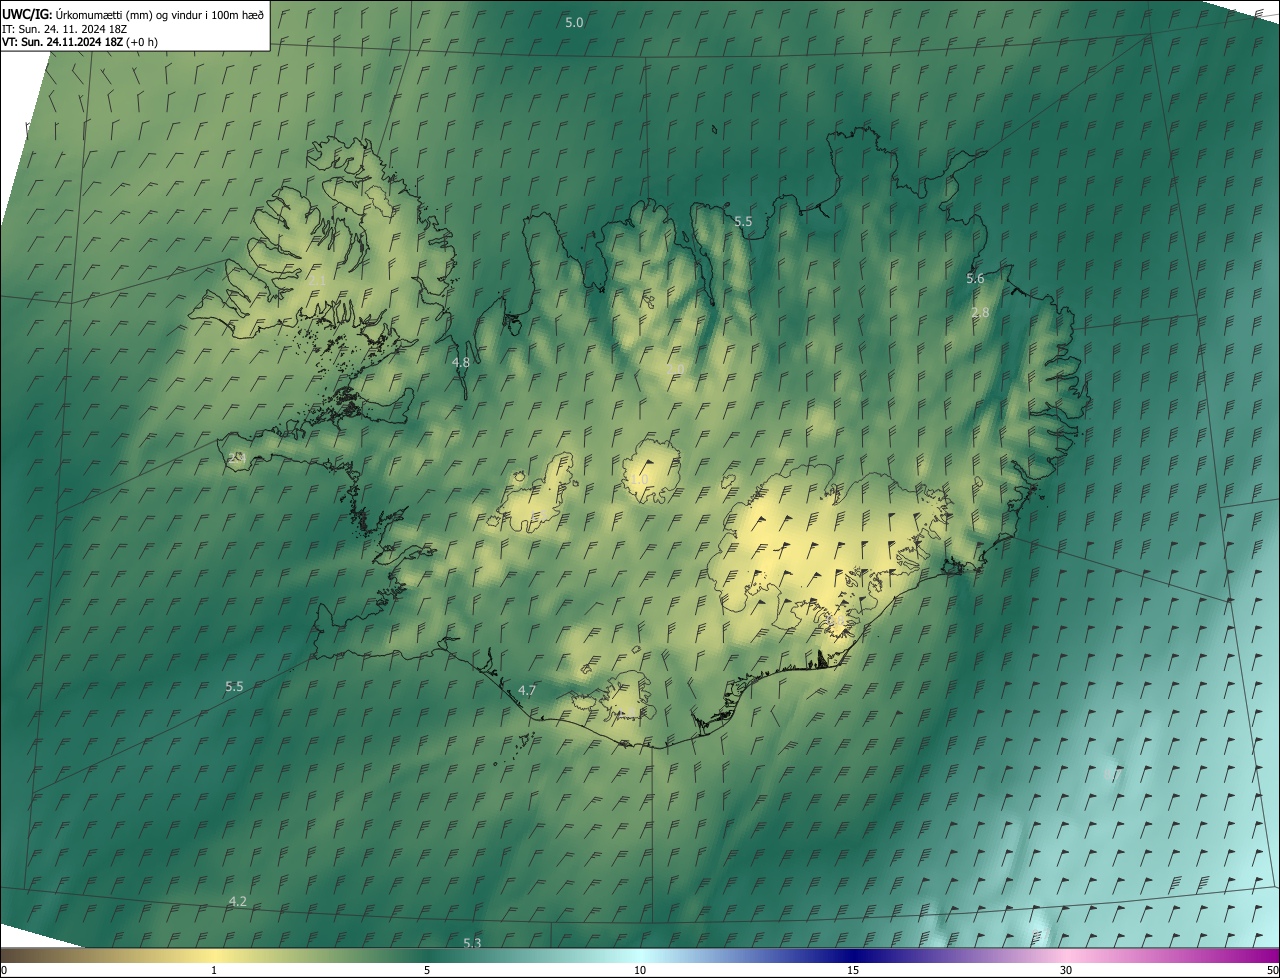Click the color scale tick label 5
Viewport: 1280px width, 978px height.
pyautogui.click(x=427, y=970)
